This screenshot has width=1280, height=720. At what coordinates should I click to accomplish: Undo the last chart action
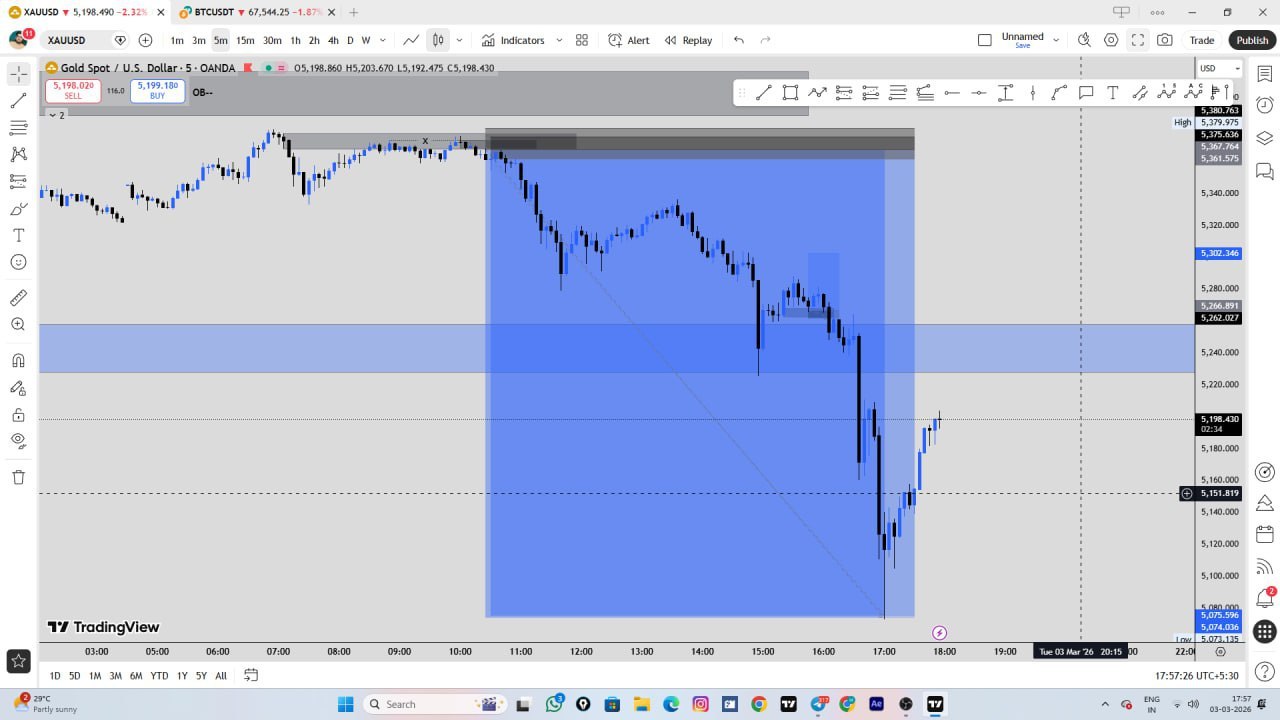[739, 40]
